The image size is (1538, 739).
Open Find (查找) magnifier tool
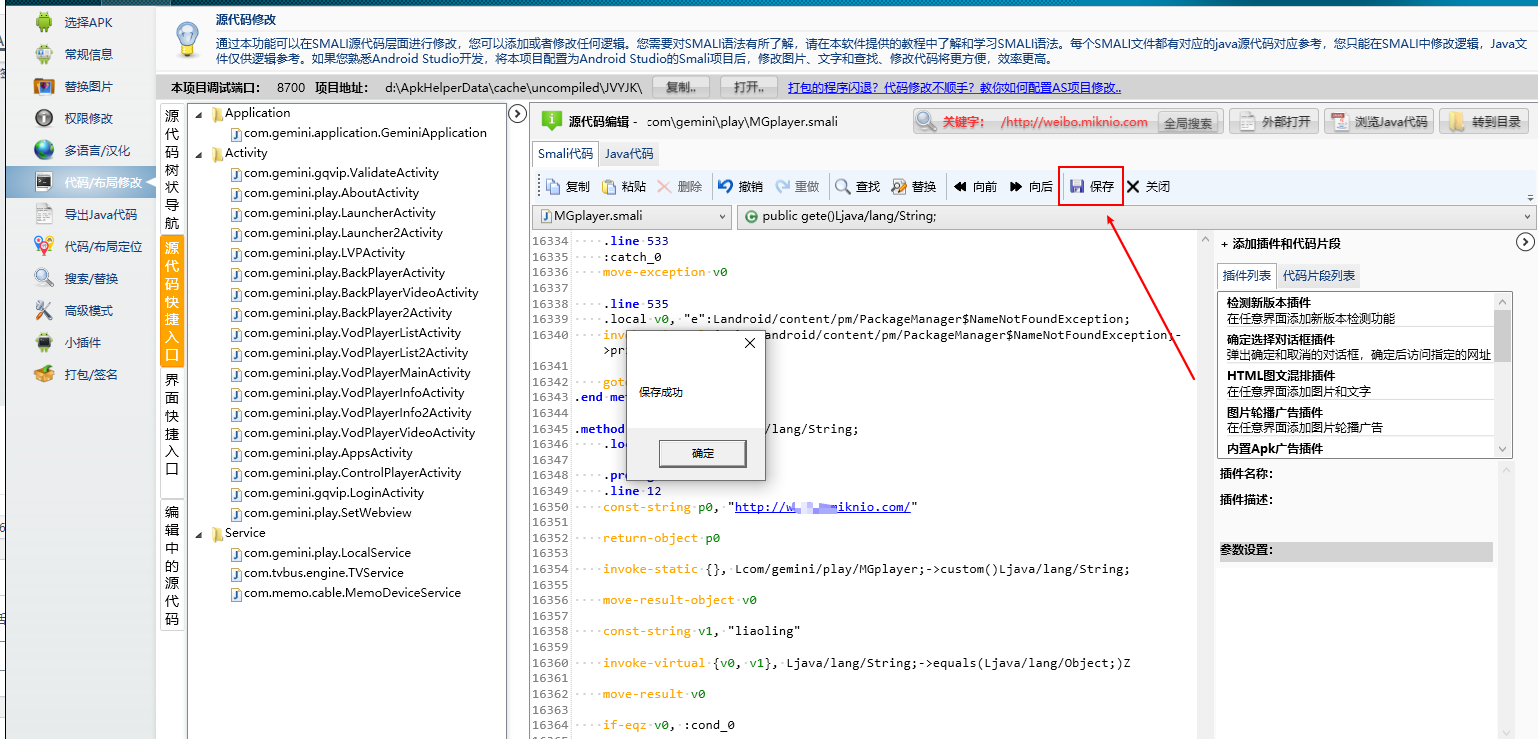click(x=843, y=187)
